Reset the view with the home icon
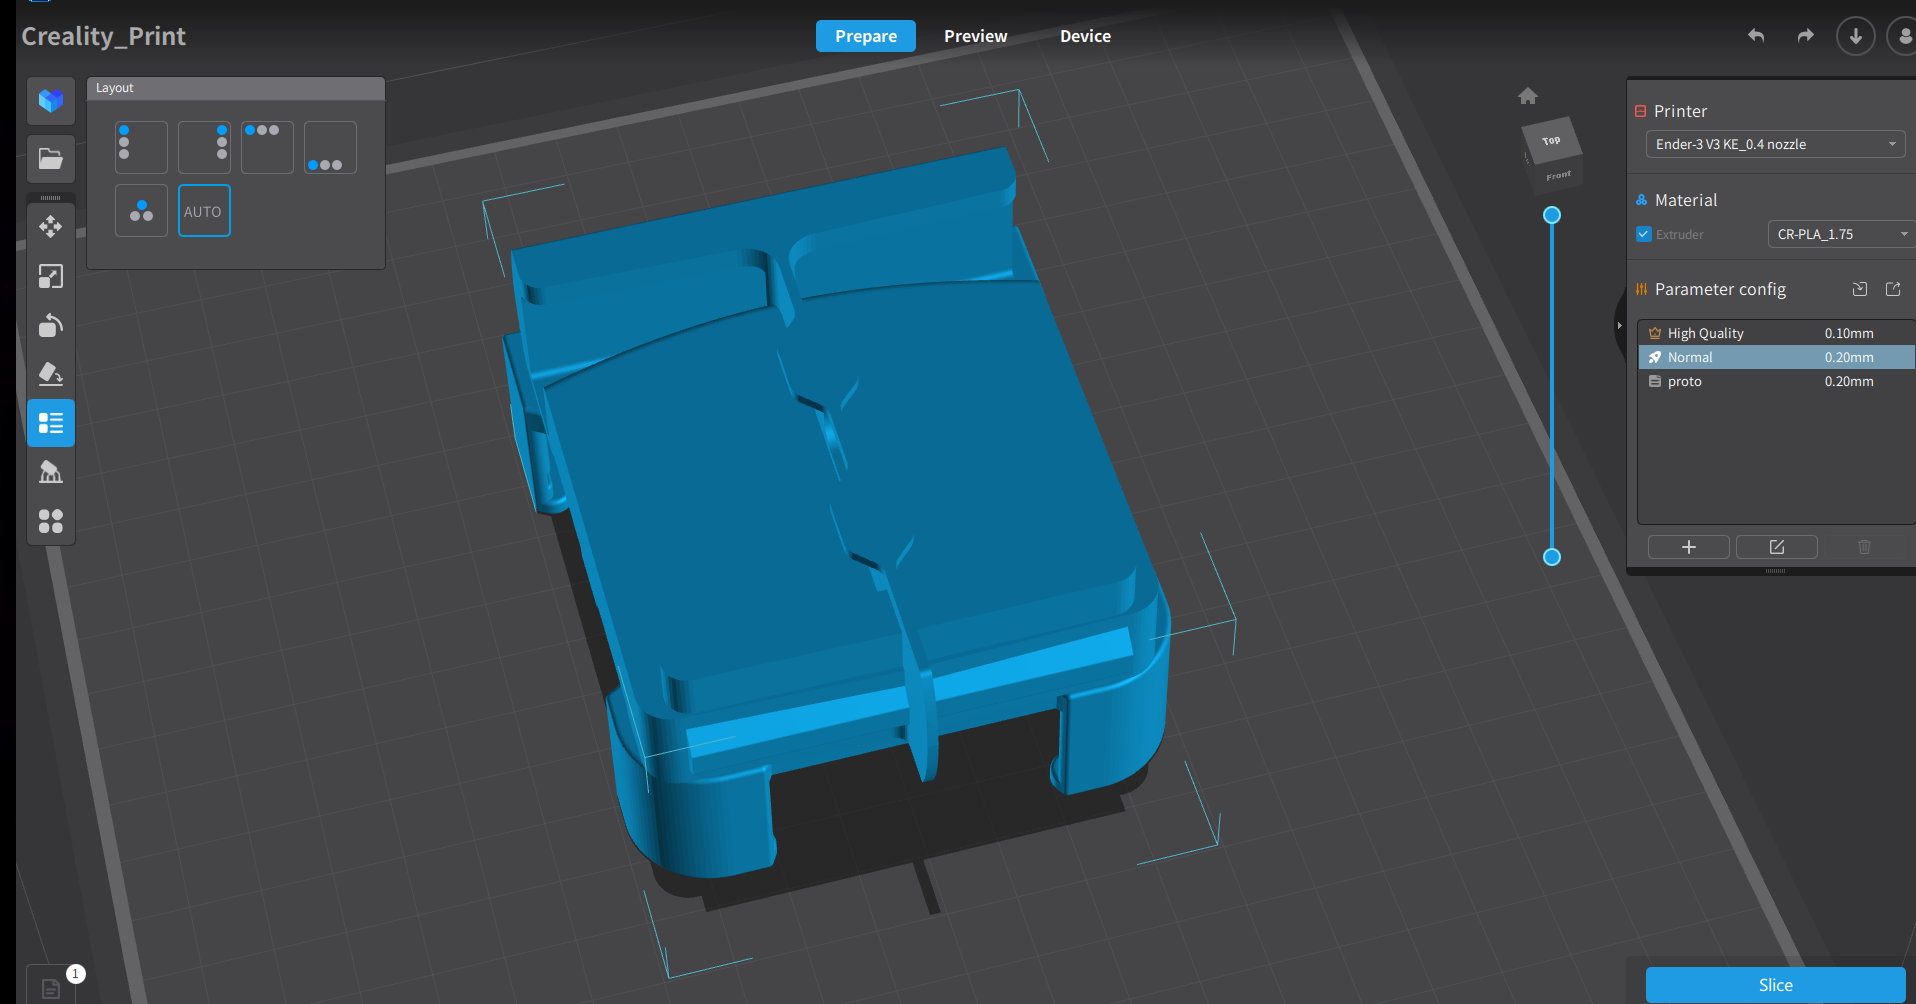1916x1004 pixels. click(1528, 96)
